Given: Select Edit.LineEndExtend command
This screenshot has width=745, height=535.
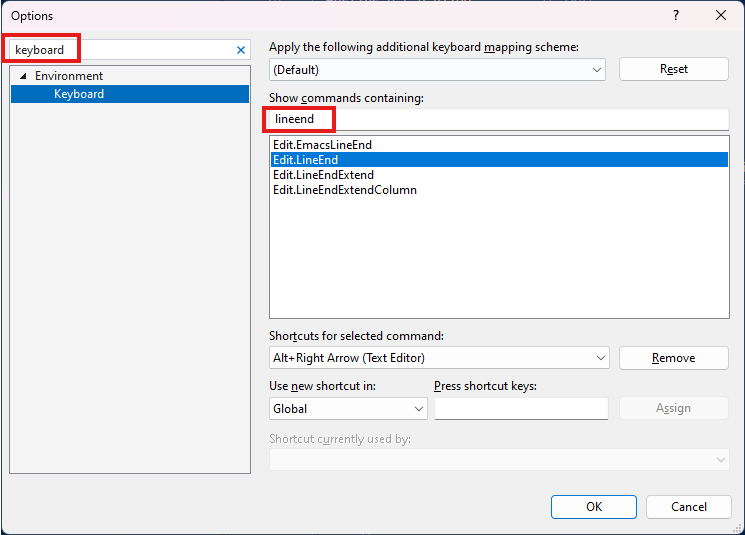Looking at the screenshot, I should (499, 175).
